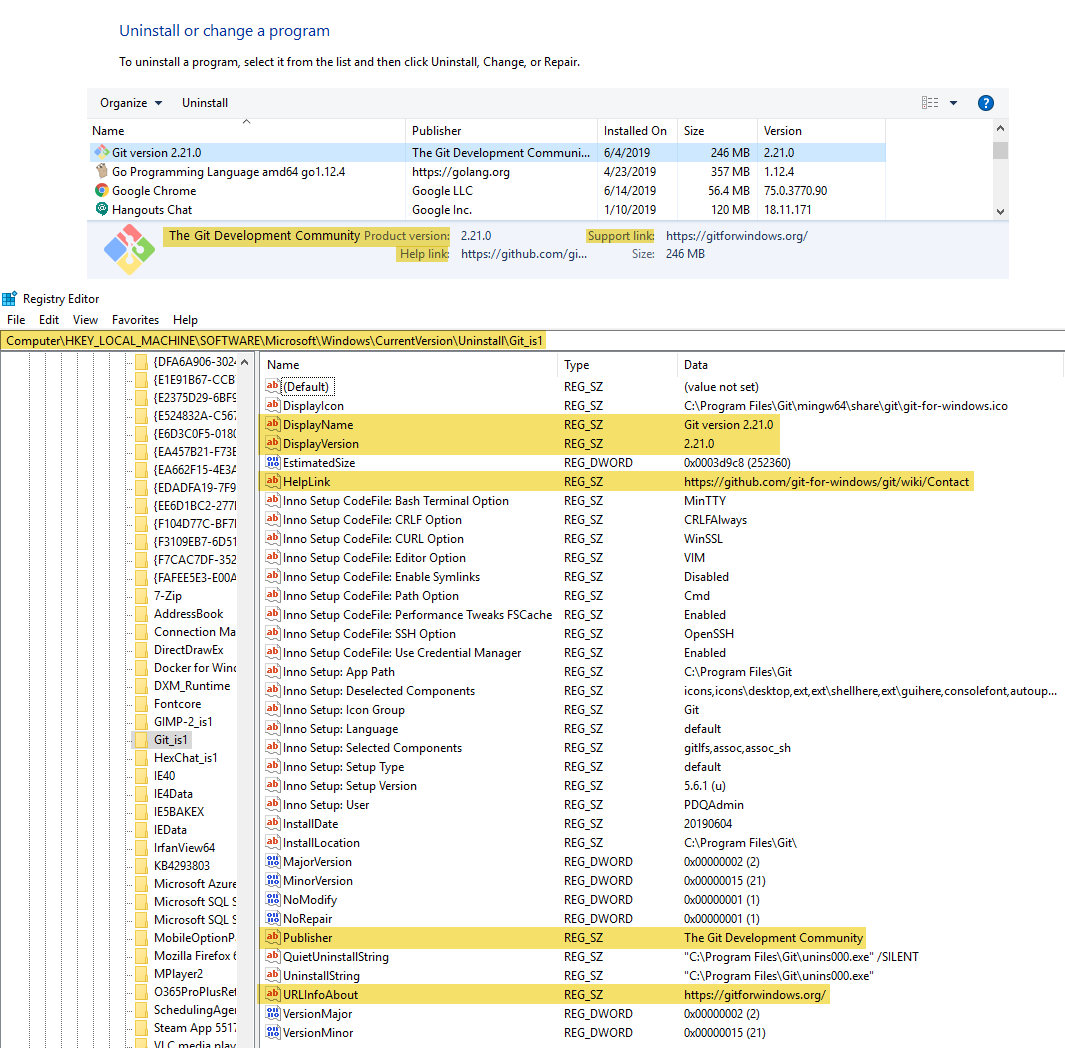Click the Name column sort arrow in programs list
The image size is (1065, 1048).
pos(247,122)
